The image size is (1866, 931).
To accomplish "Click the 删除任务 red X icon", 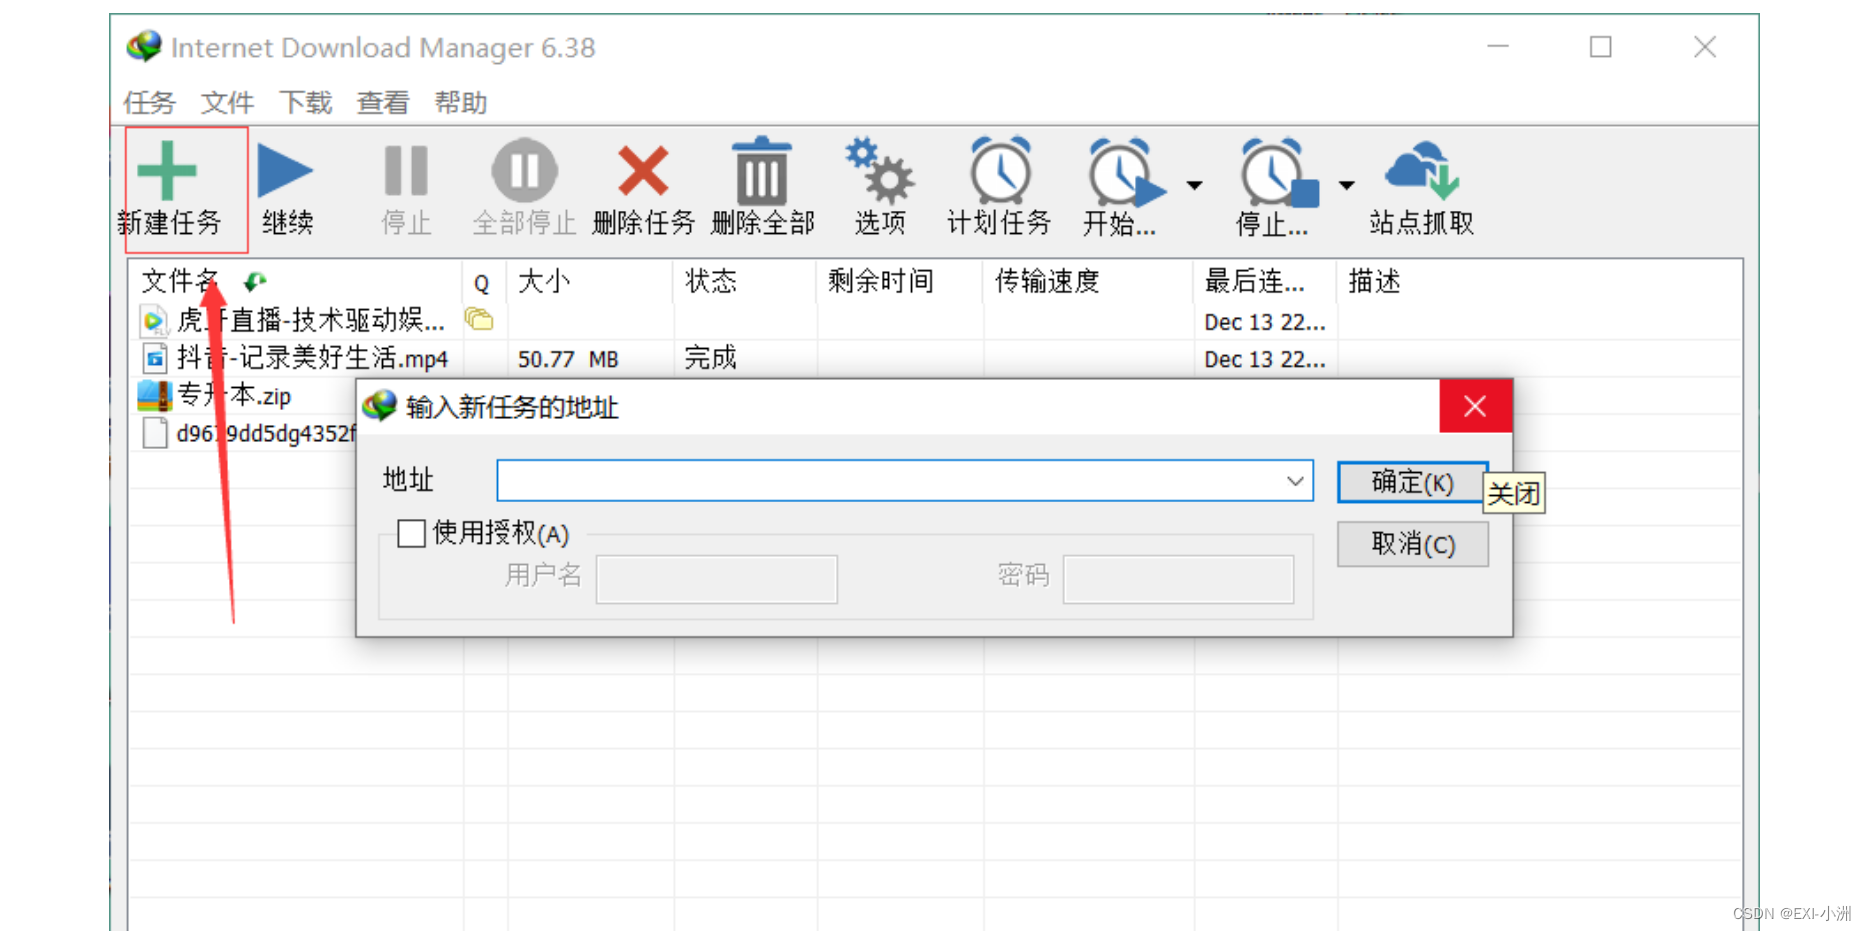I will point(643,170).
